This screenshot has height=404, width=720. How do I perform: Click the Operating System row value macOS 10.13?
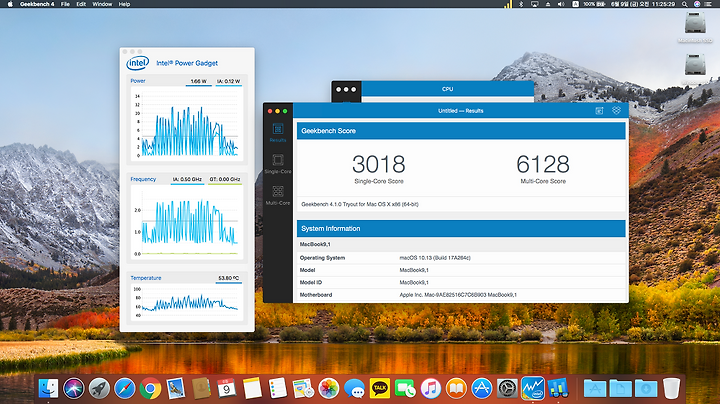click(435, 258)
